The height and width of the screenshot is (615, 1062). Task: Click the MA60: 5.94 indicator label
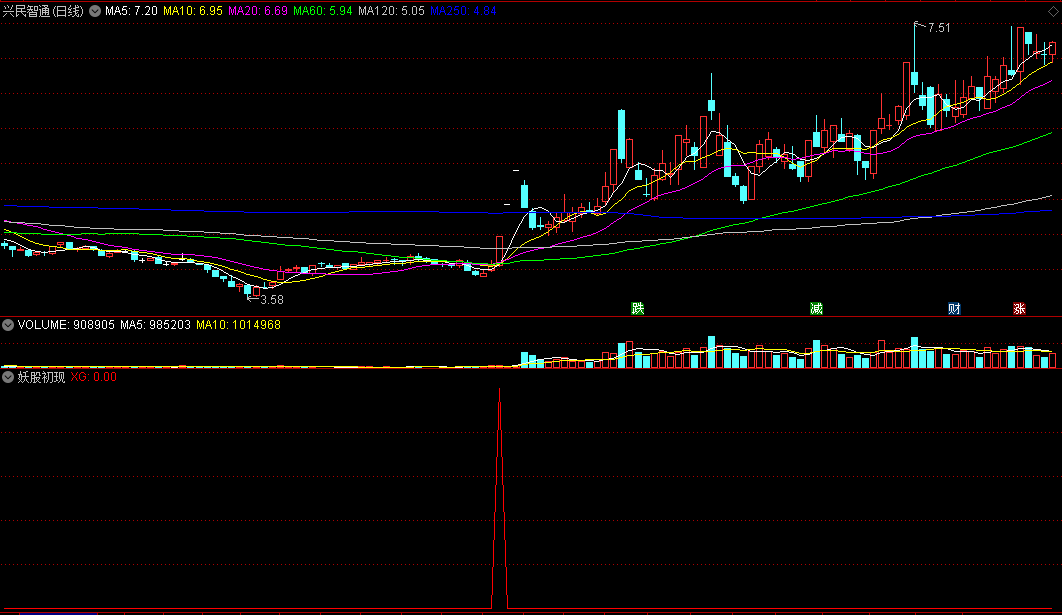click(323, 12)
